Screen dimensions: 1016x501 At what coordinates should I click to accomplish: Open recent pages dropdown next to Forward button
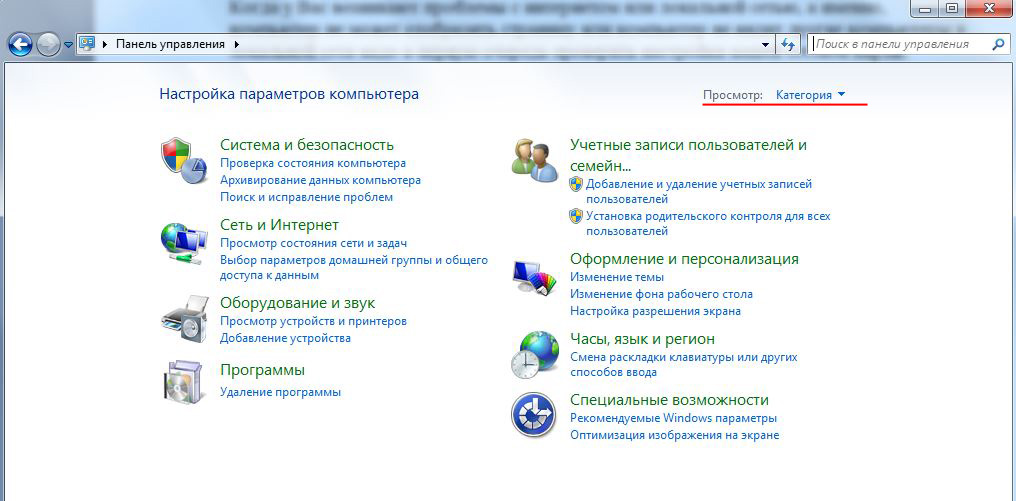(x=68, y=45)
